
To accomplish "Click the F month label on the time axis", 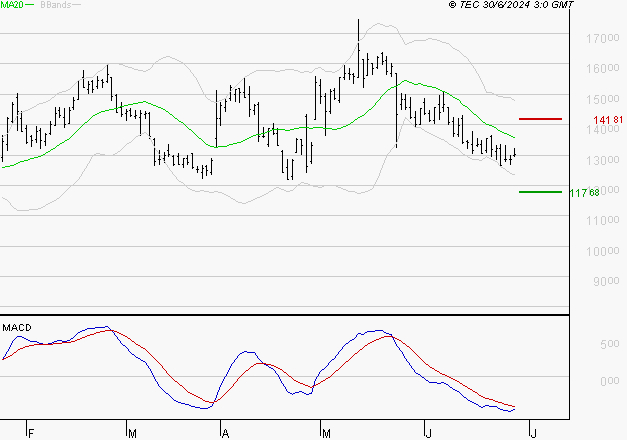I will (31, 433).
